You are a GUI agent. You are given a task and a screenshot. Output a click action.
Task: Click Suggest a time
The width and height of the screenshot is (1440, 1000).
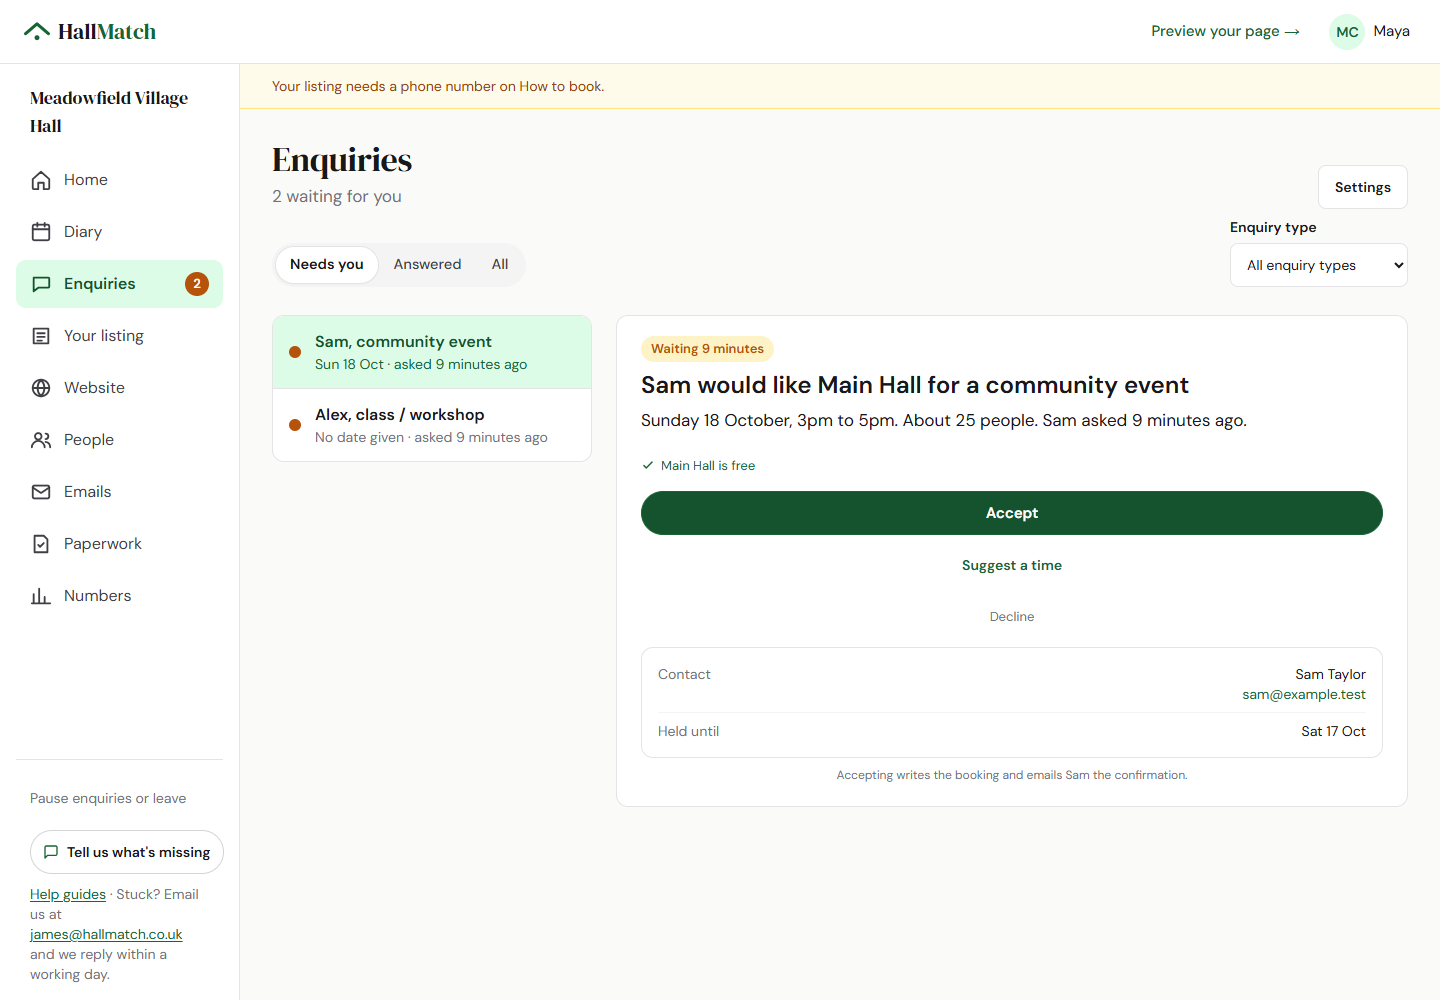point(1012,565)
